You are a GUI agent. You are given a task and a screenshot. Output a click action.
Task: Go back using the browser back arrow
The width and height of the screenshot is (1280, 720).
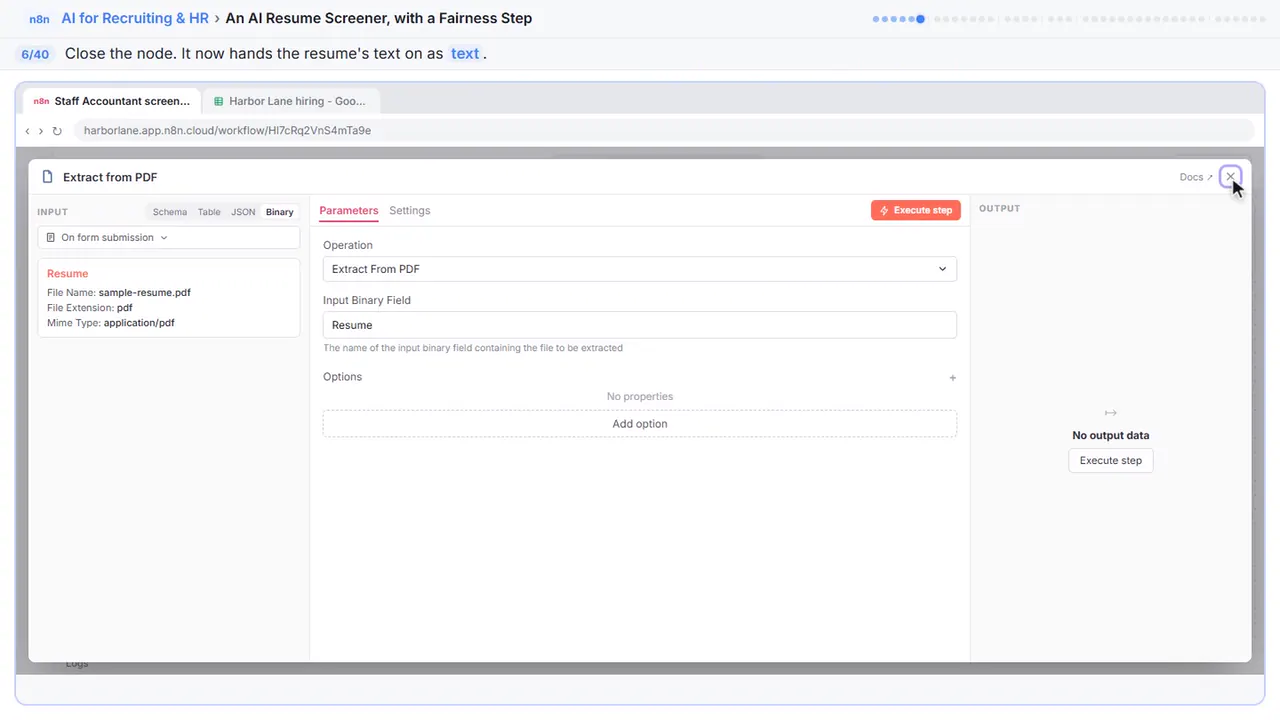tap(27, 131)
